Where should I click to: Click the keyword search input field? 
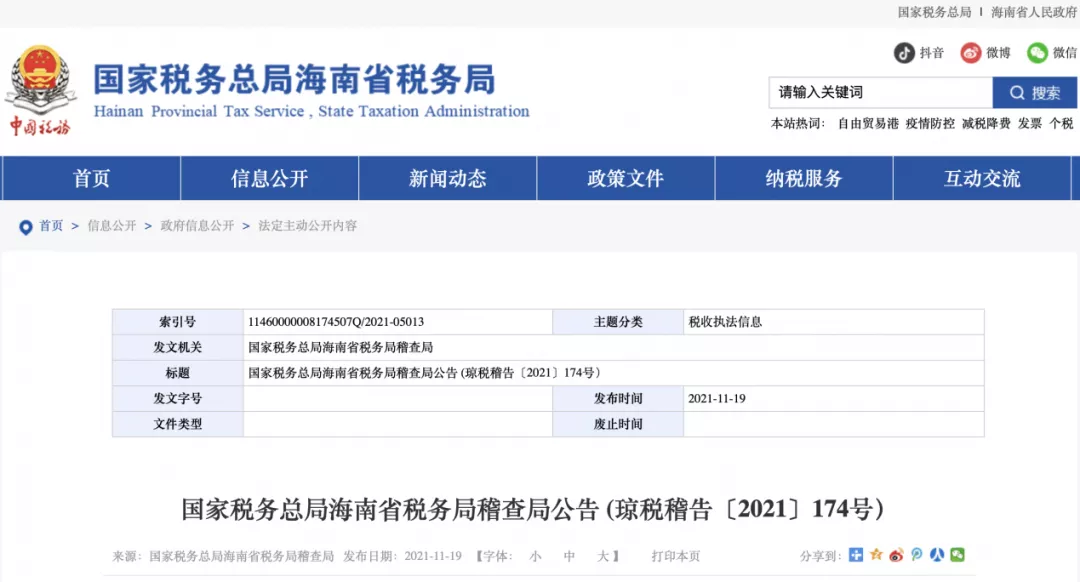click(x=880, y=92)
